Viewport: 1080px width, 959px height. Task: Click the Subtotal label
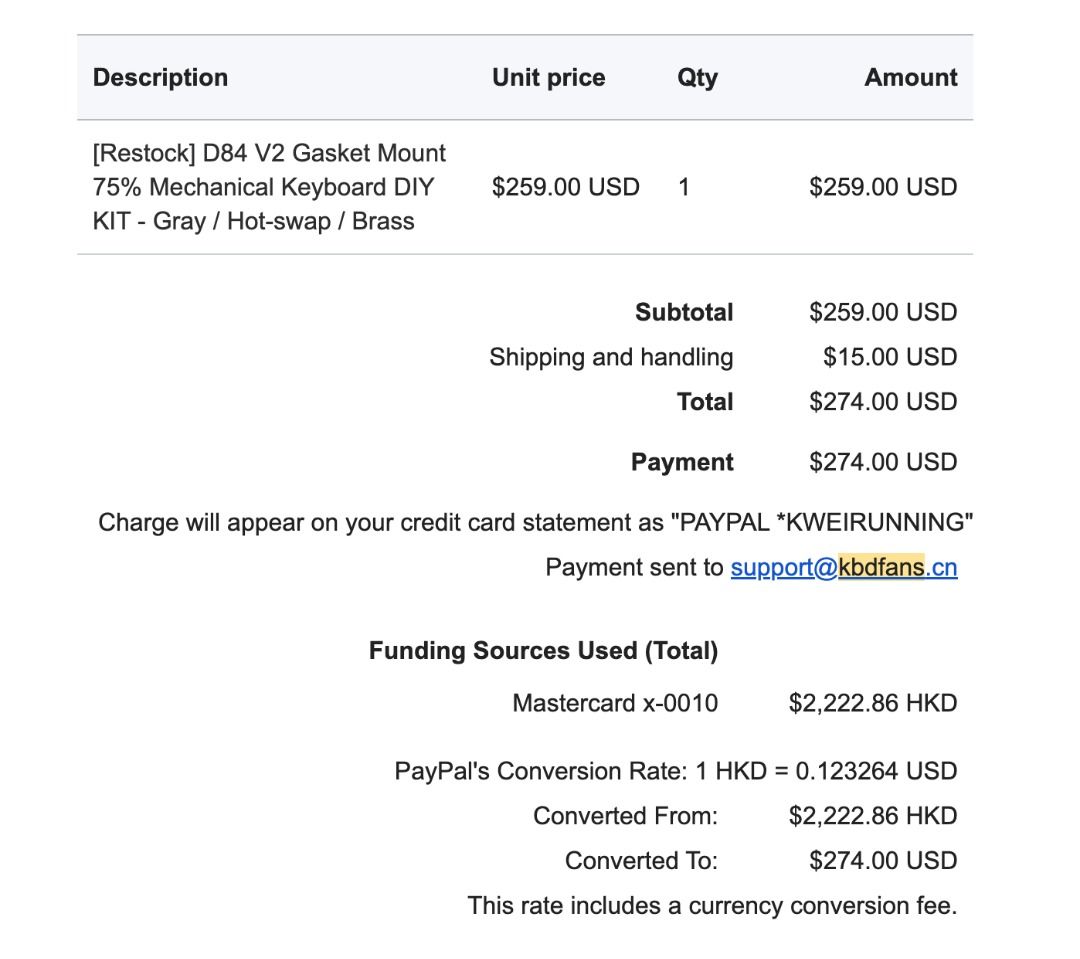684,312
